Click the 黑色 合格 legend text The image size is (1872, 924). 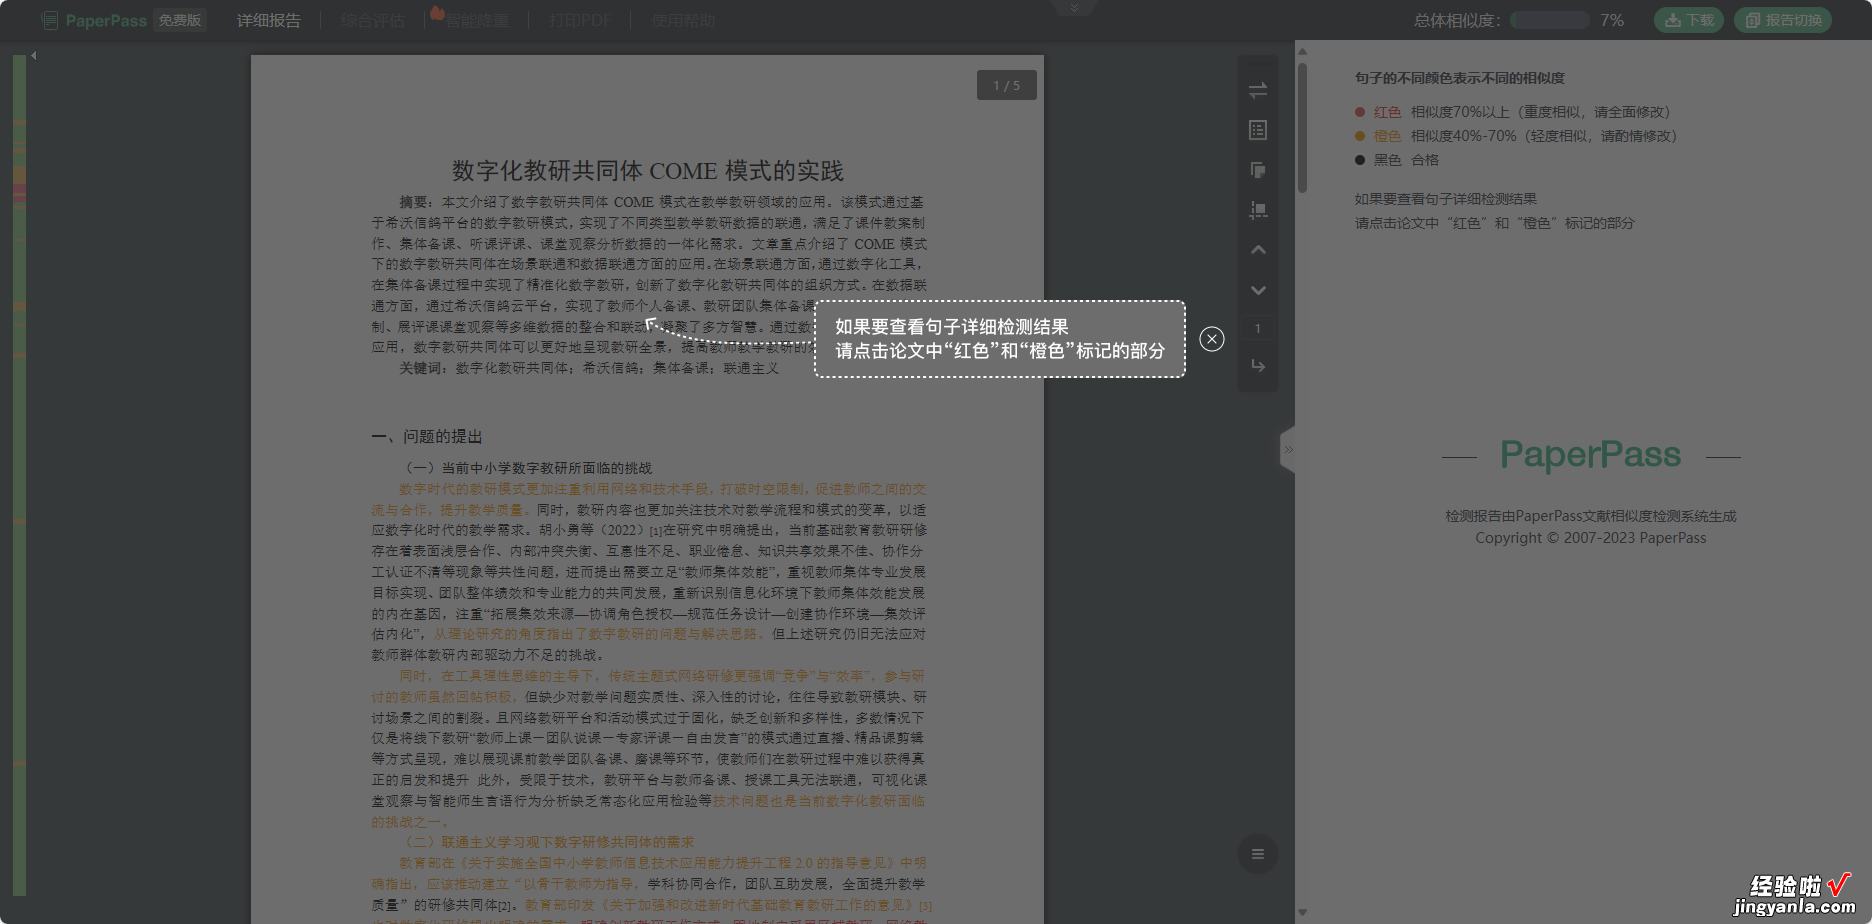coord(1406,160)
